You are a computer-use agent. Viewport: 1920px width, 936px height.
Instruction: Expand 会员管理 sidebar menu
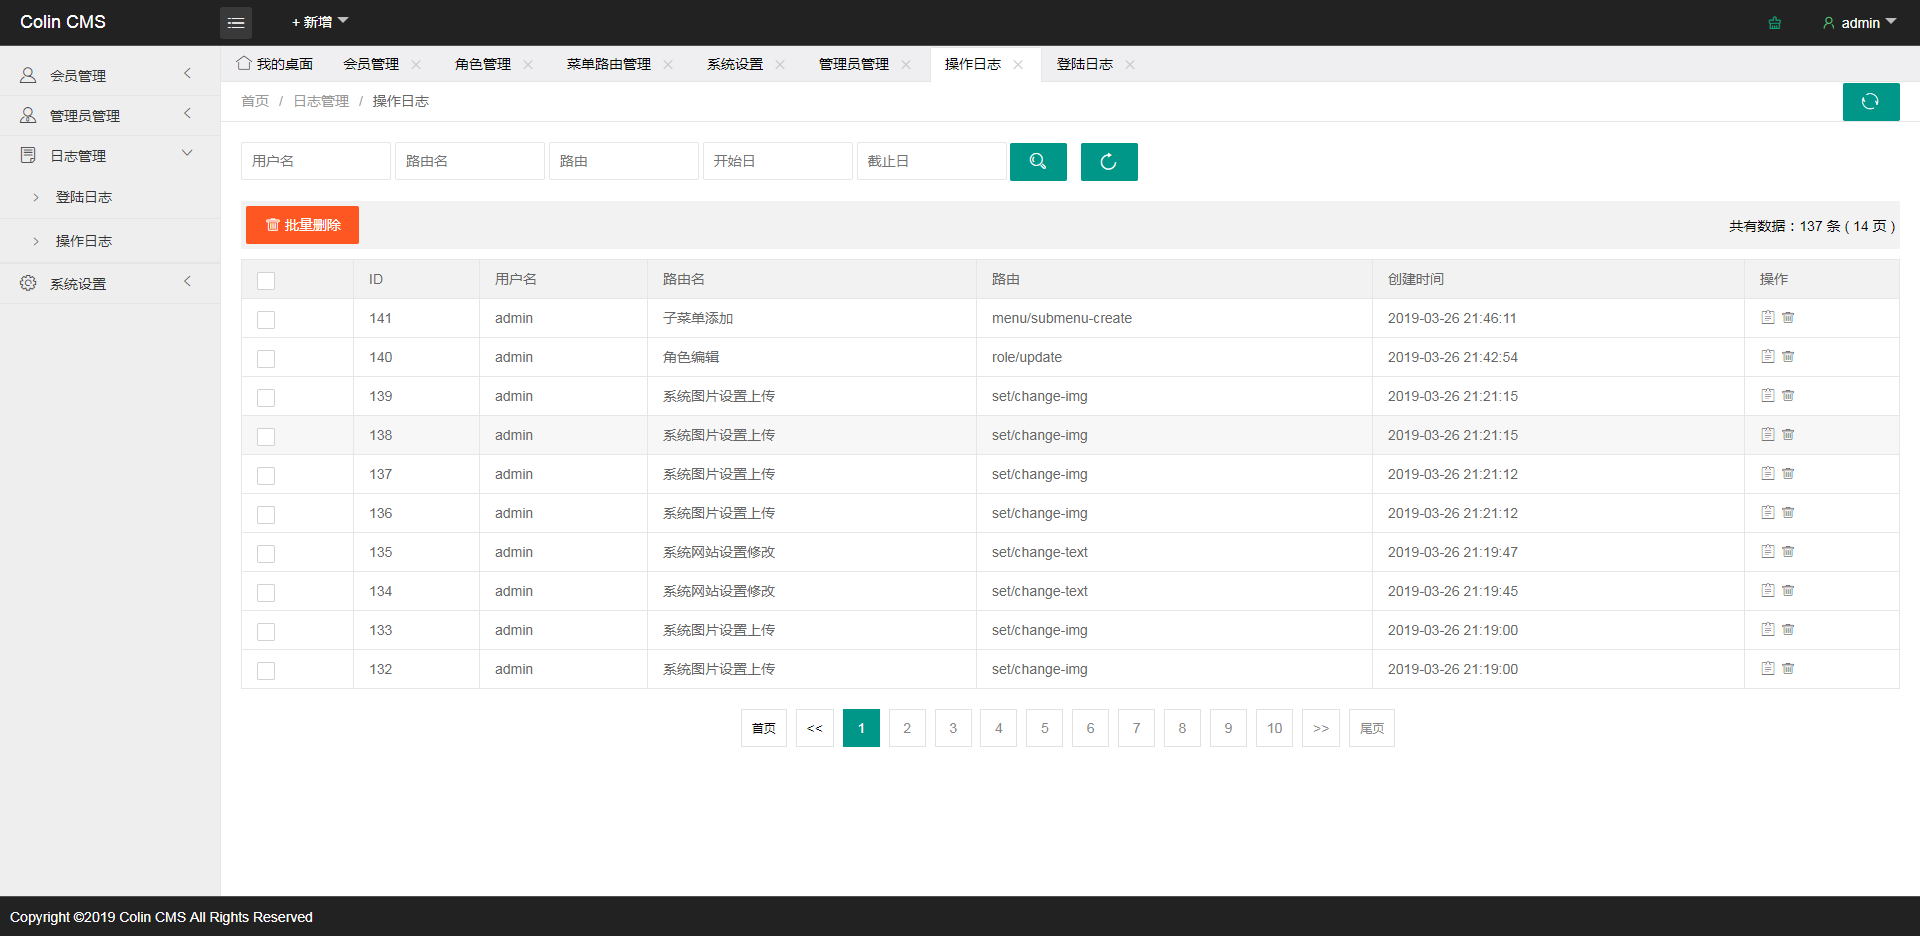[110, 75]
